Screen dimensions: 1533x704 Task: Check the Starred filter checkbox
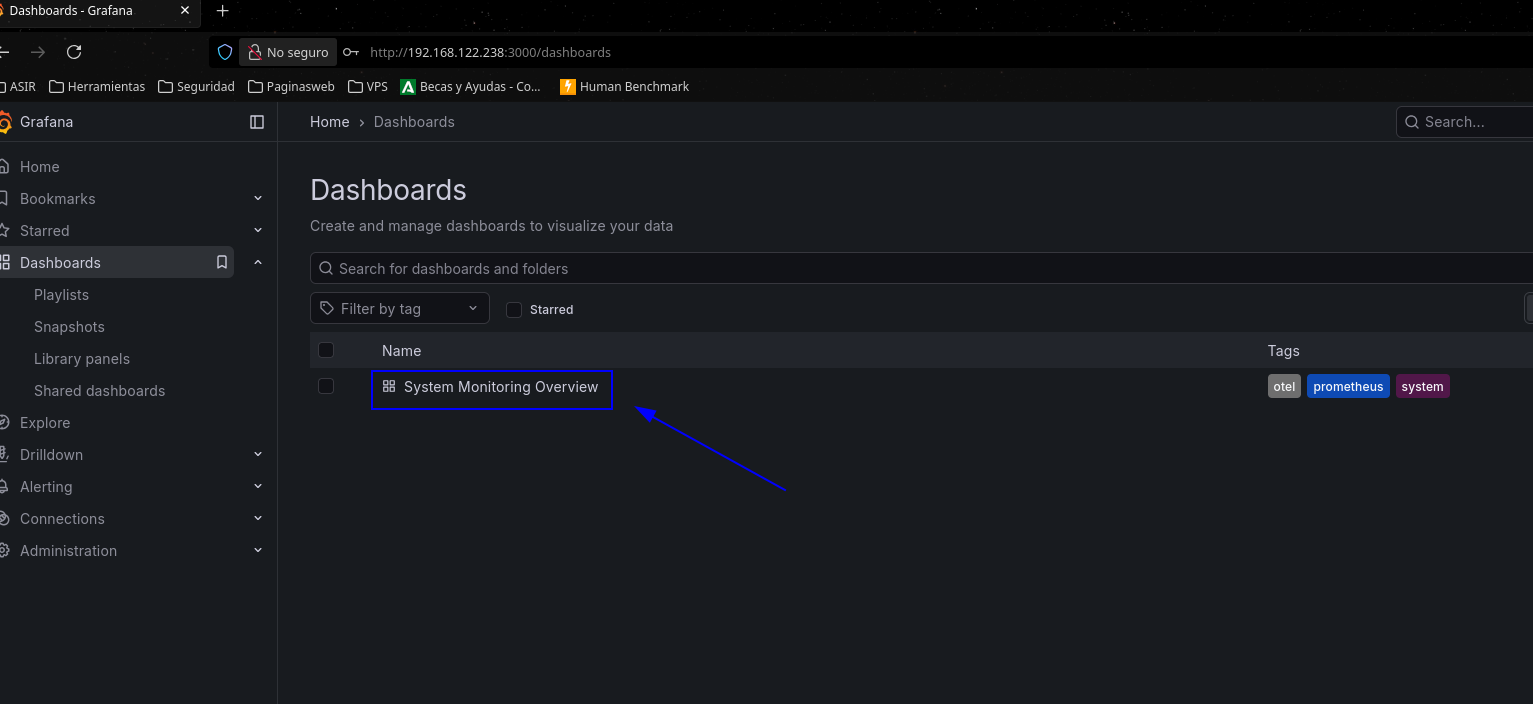click(514, 310)
